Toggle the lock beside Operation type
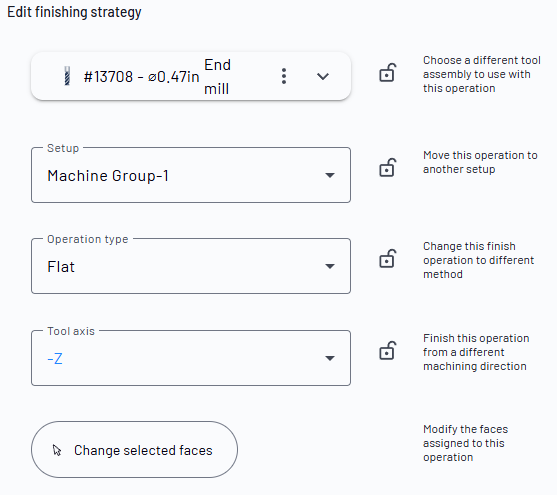The width and height of the screenshot is (557, 495). 387,258
